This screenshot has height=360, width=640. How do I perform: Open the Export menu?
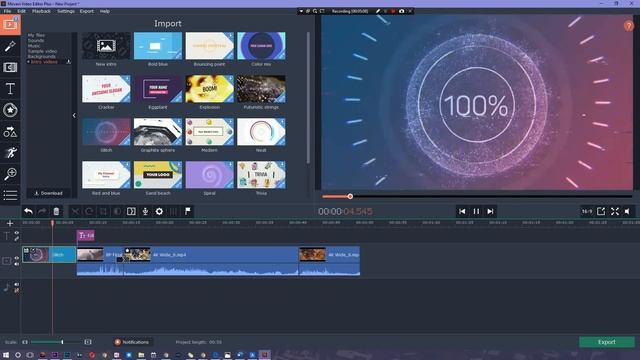tap(87, 11)
